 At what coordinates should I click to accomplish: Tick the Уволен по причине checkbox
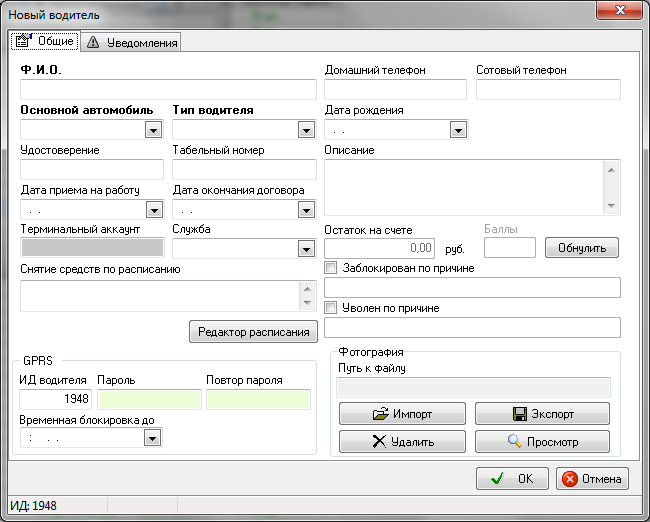pos(333,308)
